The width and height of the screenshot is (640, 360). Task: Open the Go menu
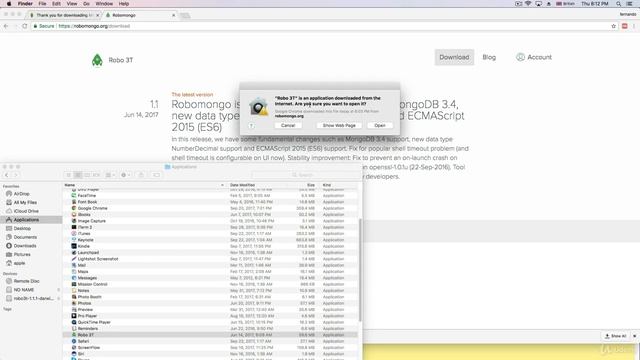click(86, 4)
